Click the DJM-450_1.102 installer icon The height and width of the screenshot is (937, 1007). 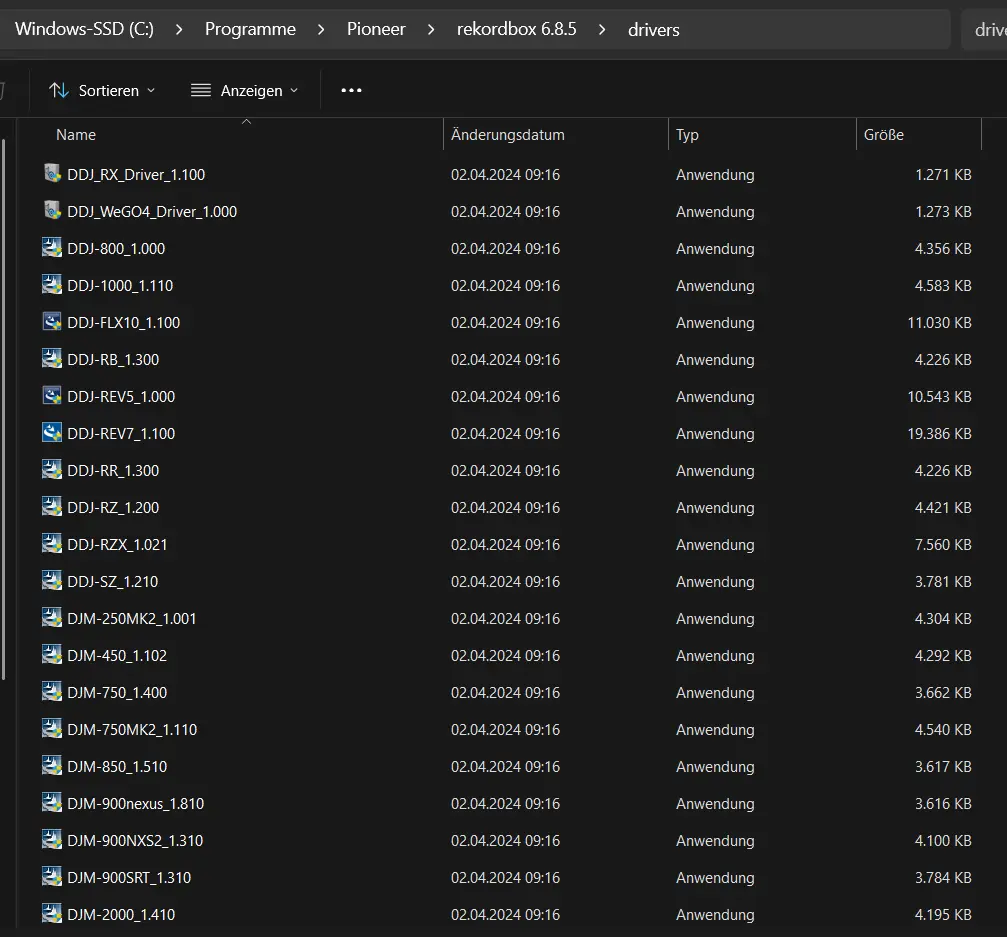[x=51, y=655]
